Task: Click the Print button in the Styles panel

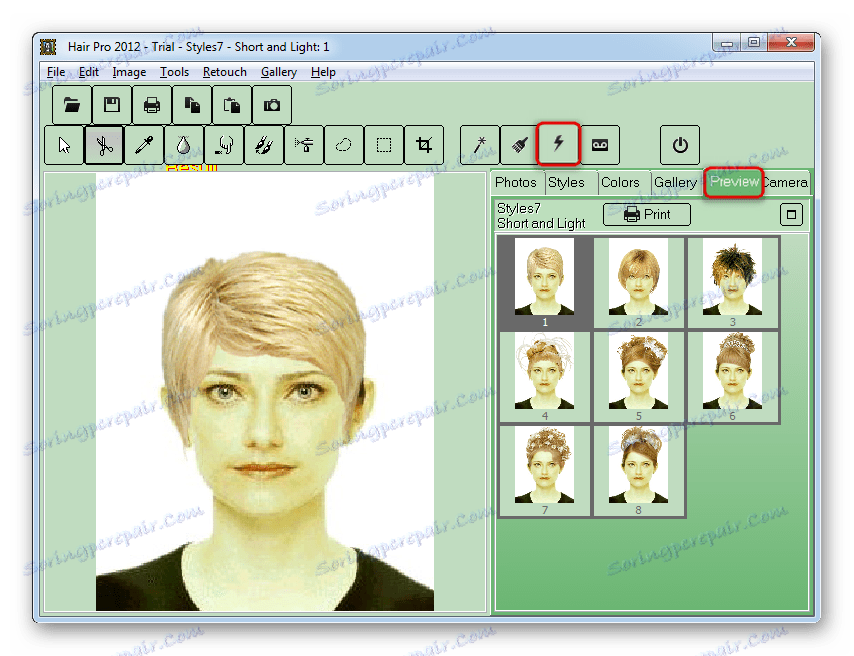Action: pyautogui.click(x=647, y=215)
